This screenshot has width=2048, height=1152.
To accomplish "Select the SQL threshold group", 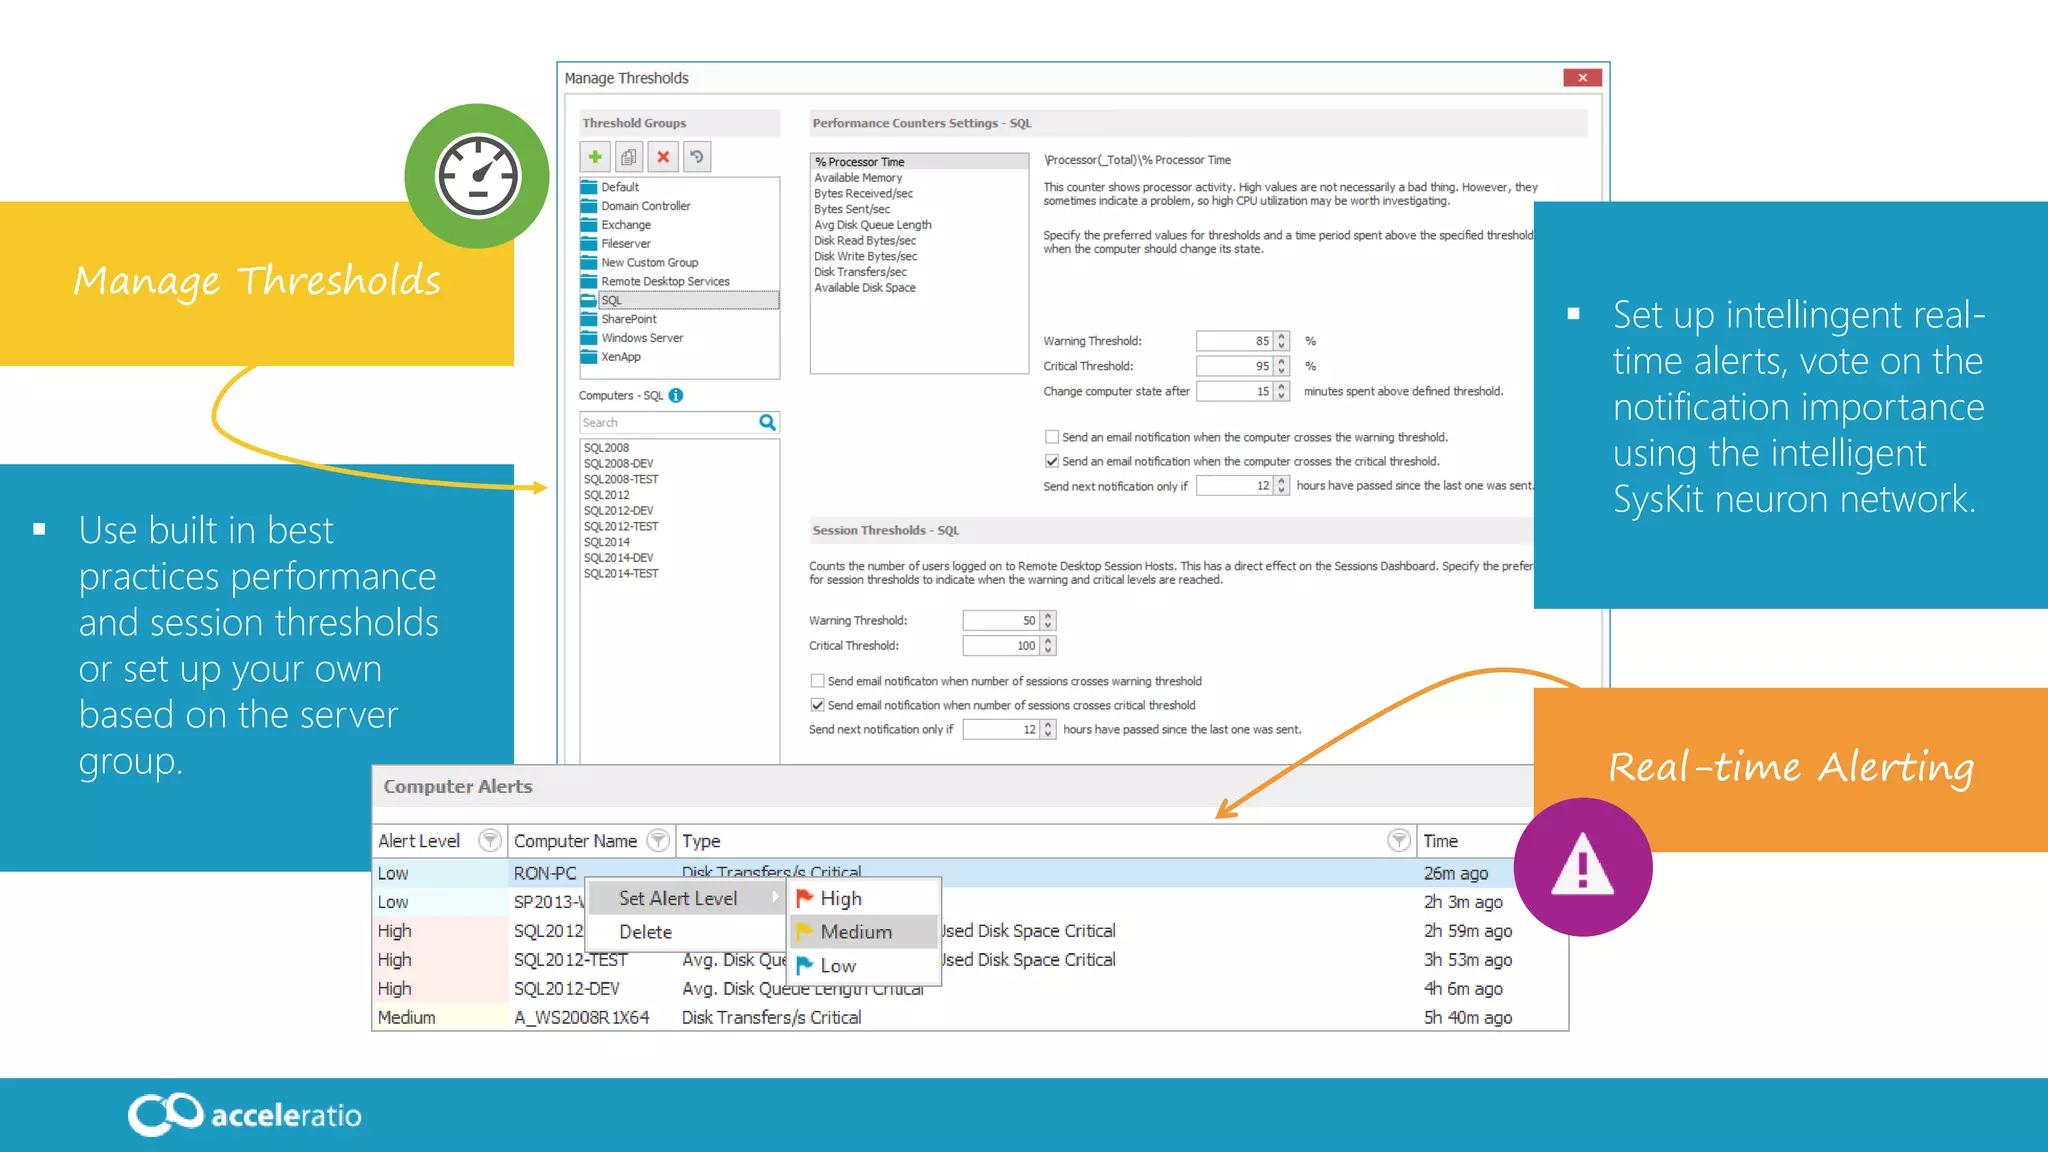I will 679,300.
